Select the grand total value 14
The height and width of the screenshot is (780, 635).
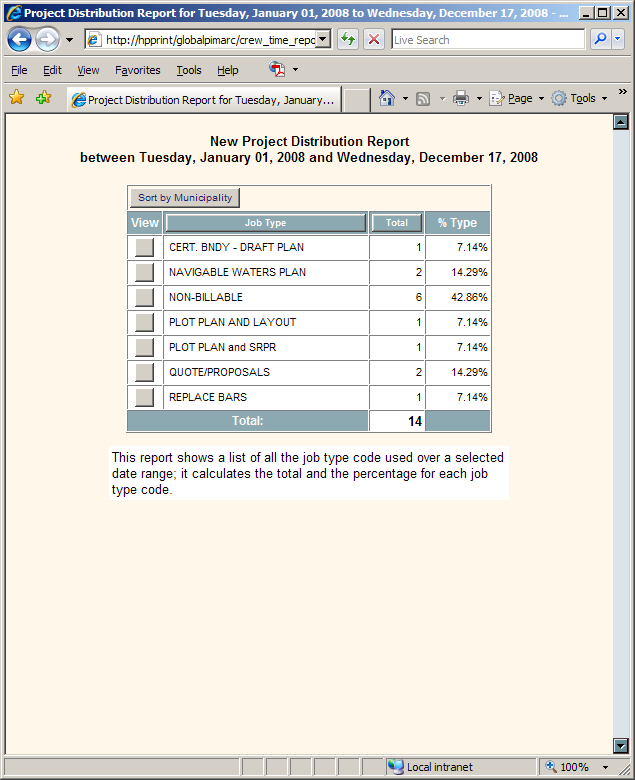click(415, 421)
